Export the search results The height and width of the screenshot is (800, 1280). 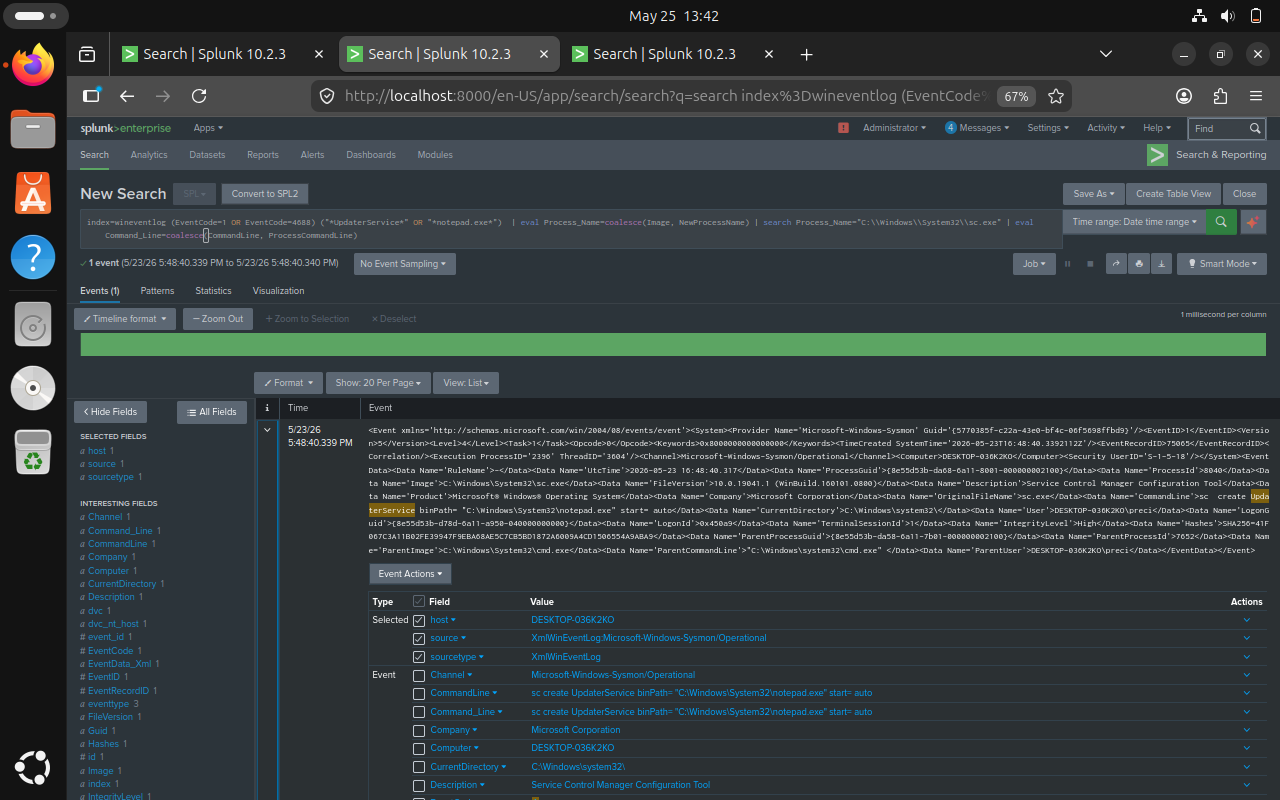click(1161, 264)
